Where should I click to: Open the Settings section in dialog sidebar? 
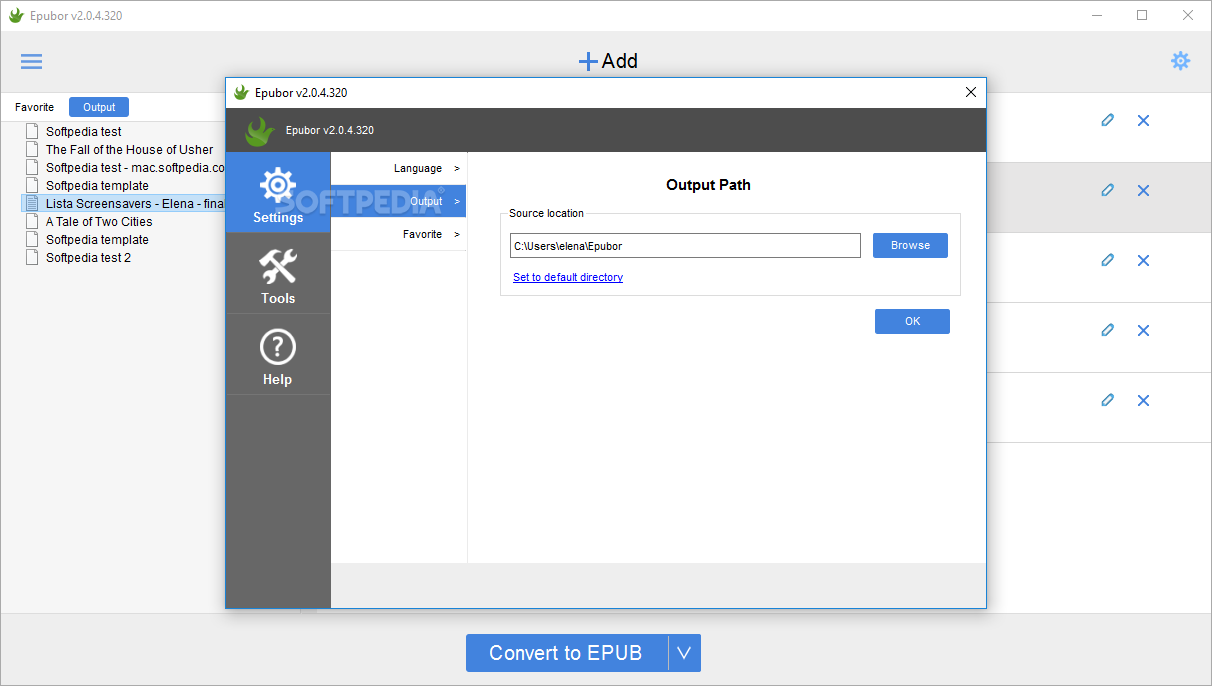point(278,193)
